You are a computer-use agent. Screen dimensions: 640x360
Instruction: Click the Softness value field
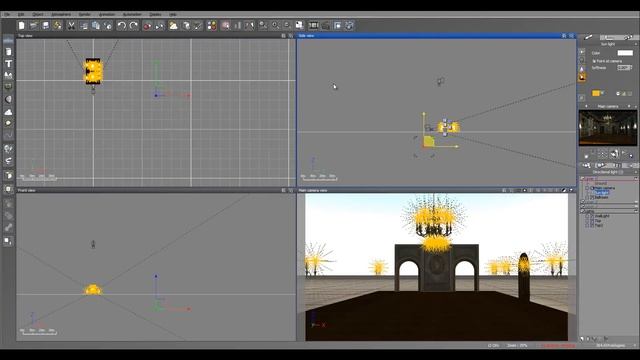click(x=623, y=67)
